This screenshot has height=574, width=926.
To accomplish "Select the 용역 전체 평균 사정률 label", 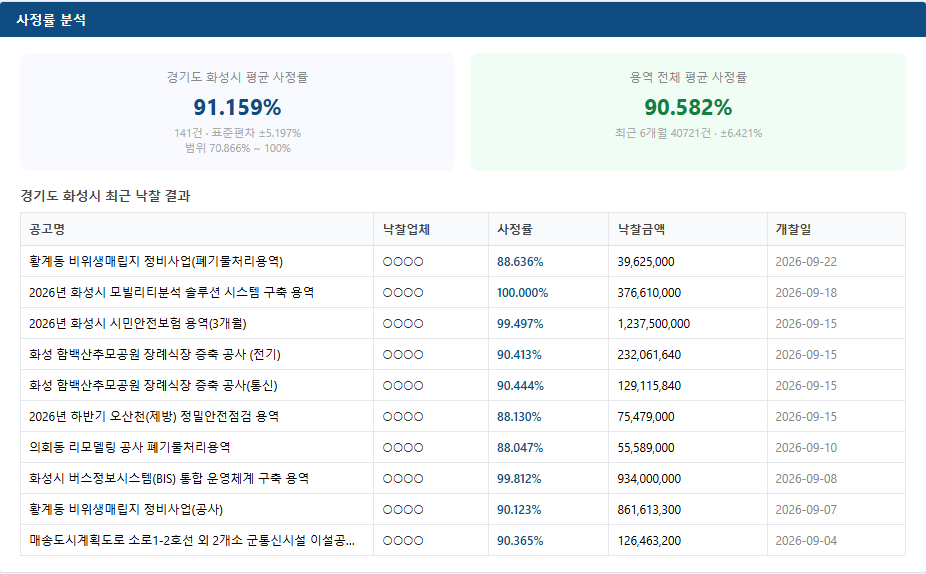I will [x=688, y=77].
